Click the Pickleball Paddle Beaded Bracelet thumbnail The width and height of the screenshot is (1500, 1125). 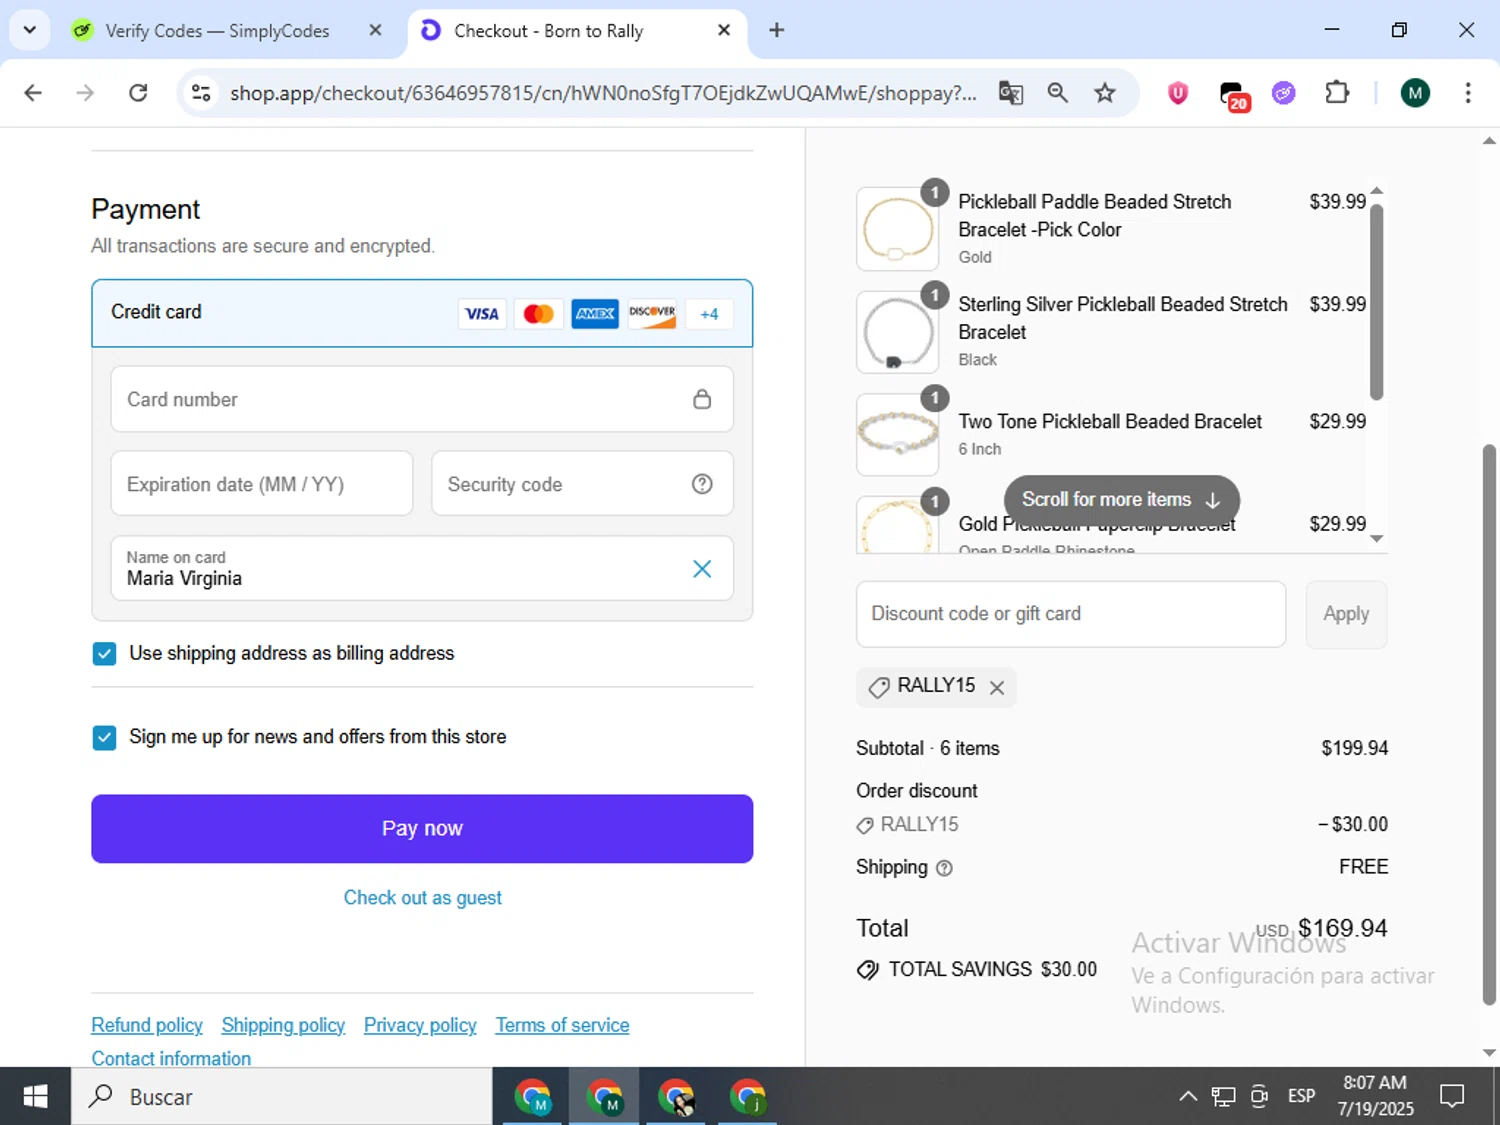(897, 229)
